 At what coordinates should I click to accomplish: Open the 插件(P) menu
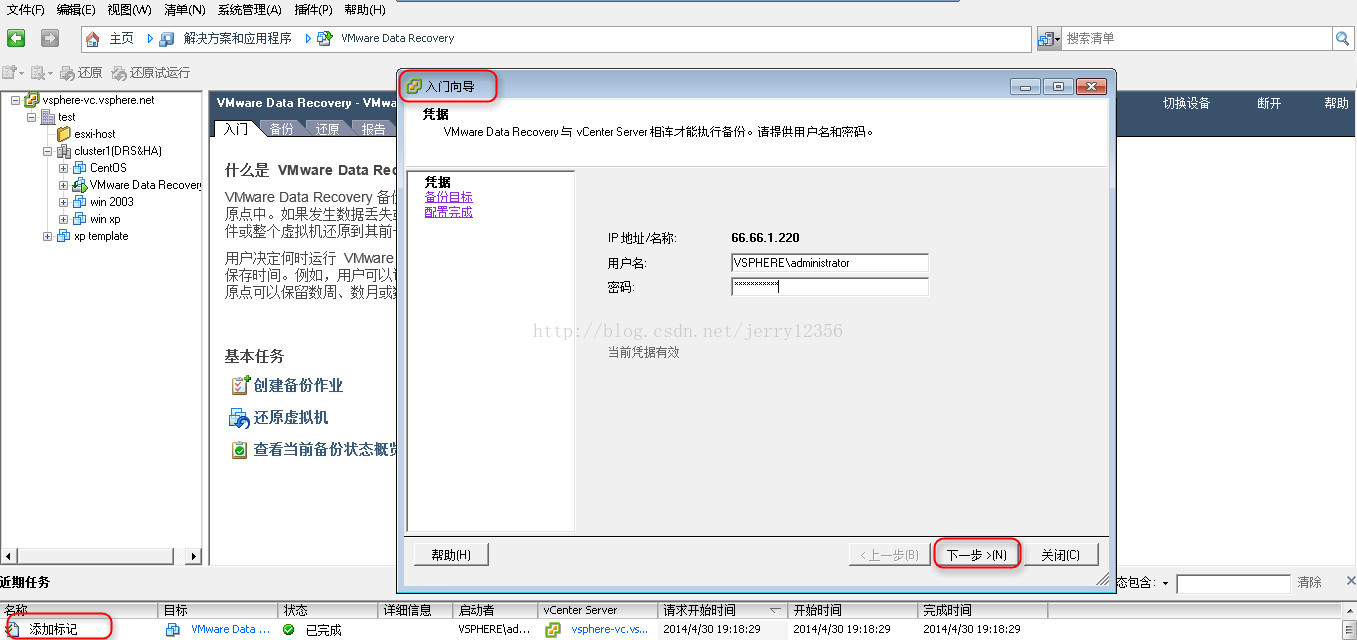(x=313, y=10)
